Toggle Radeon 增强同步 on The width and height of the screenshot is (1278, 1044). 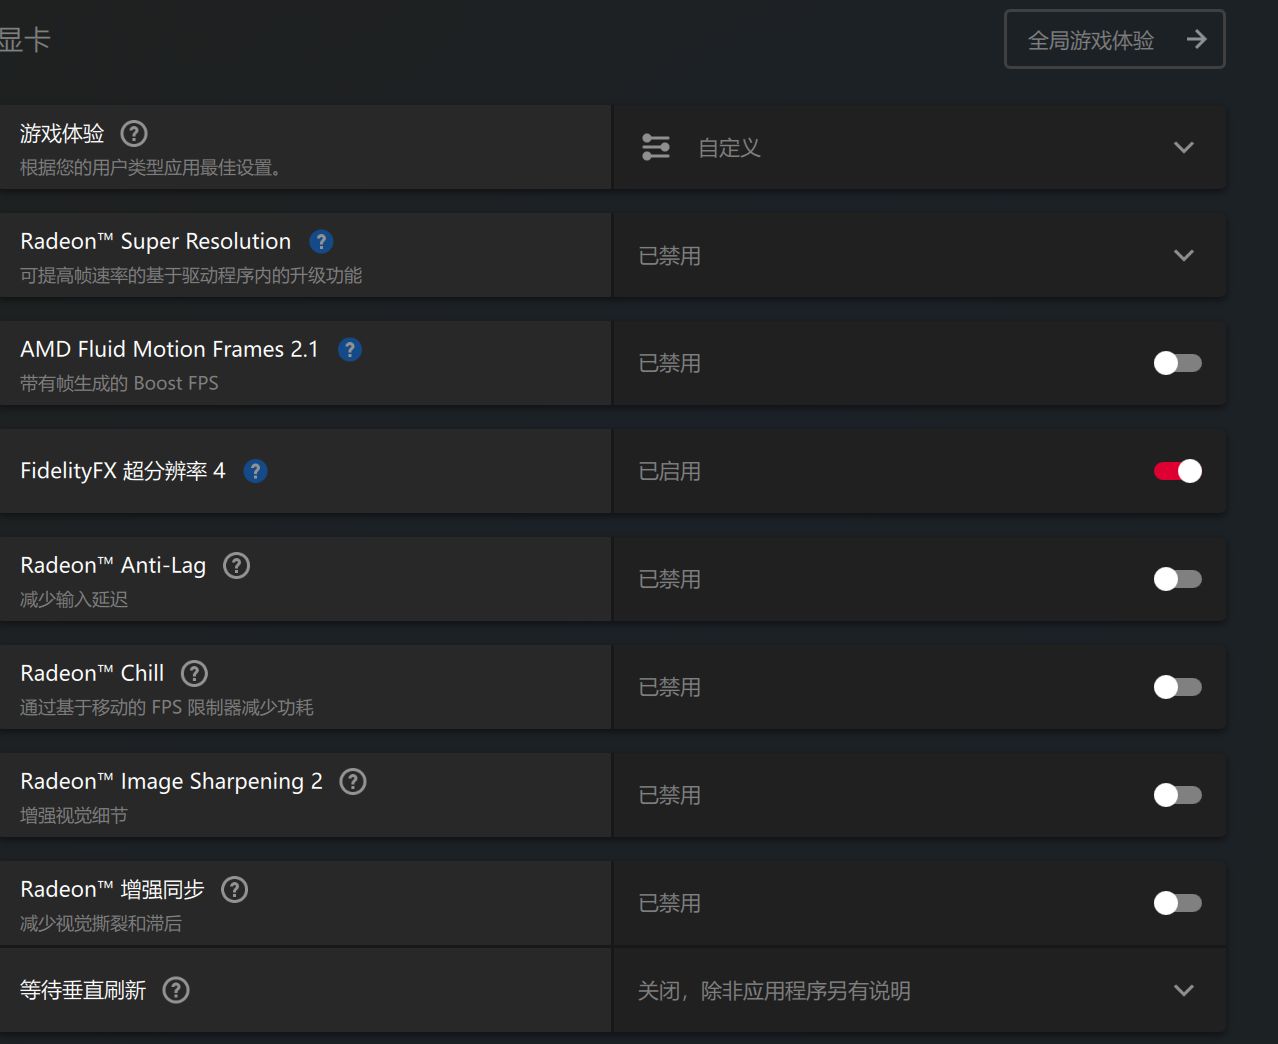click(1177, 903)
